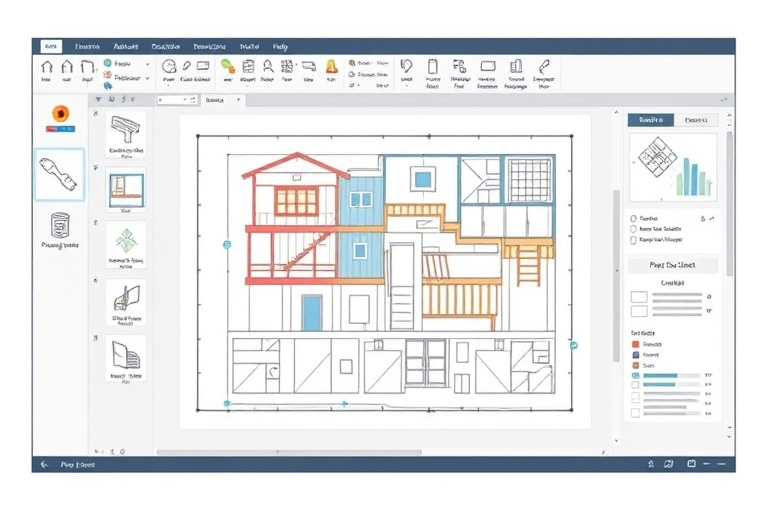
Task: Tick the lower empty box under the panel heading
Action: [639, 311]
